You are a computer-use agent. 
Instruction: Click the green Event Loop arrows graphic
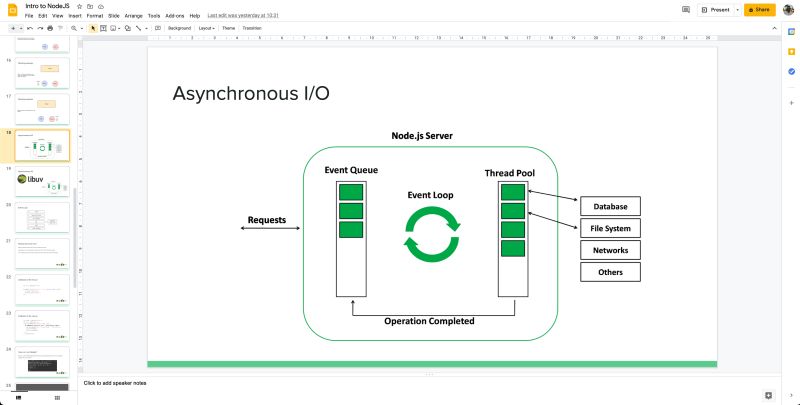432,234
